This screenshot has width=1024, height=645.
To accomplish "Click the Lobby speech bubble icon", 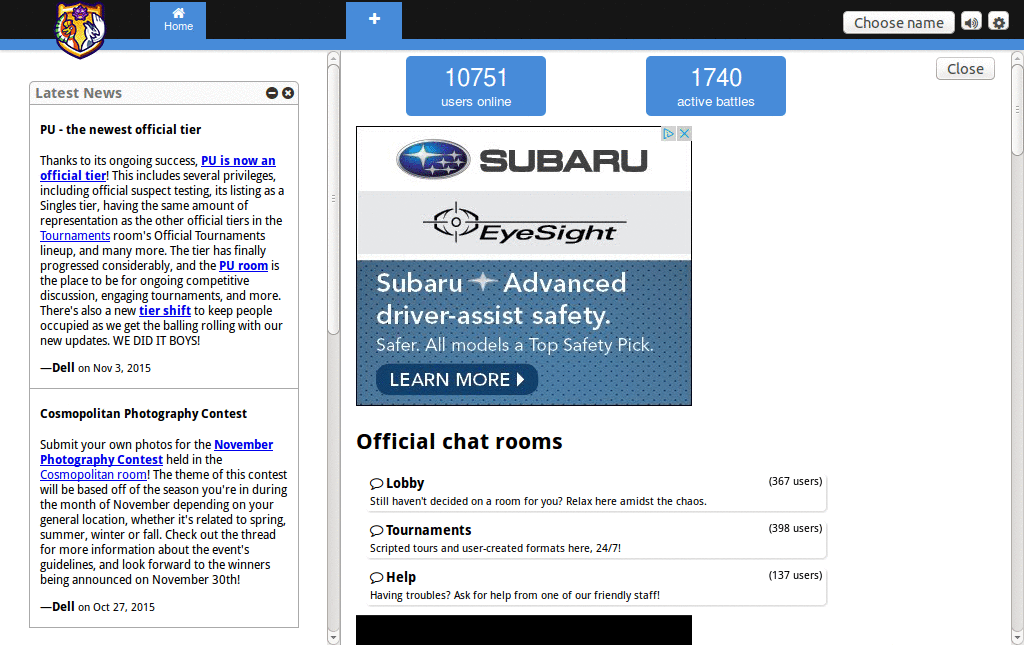I will pyautogui.click(x=376, y=484).
